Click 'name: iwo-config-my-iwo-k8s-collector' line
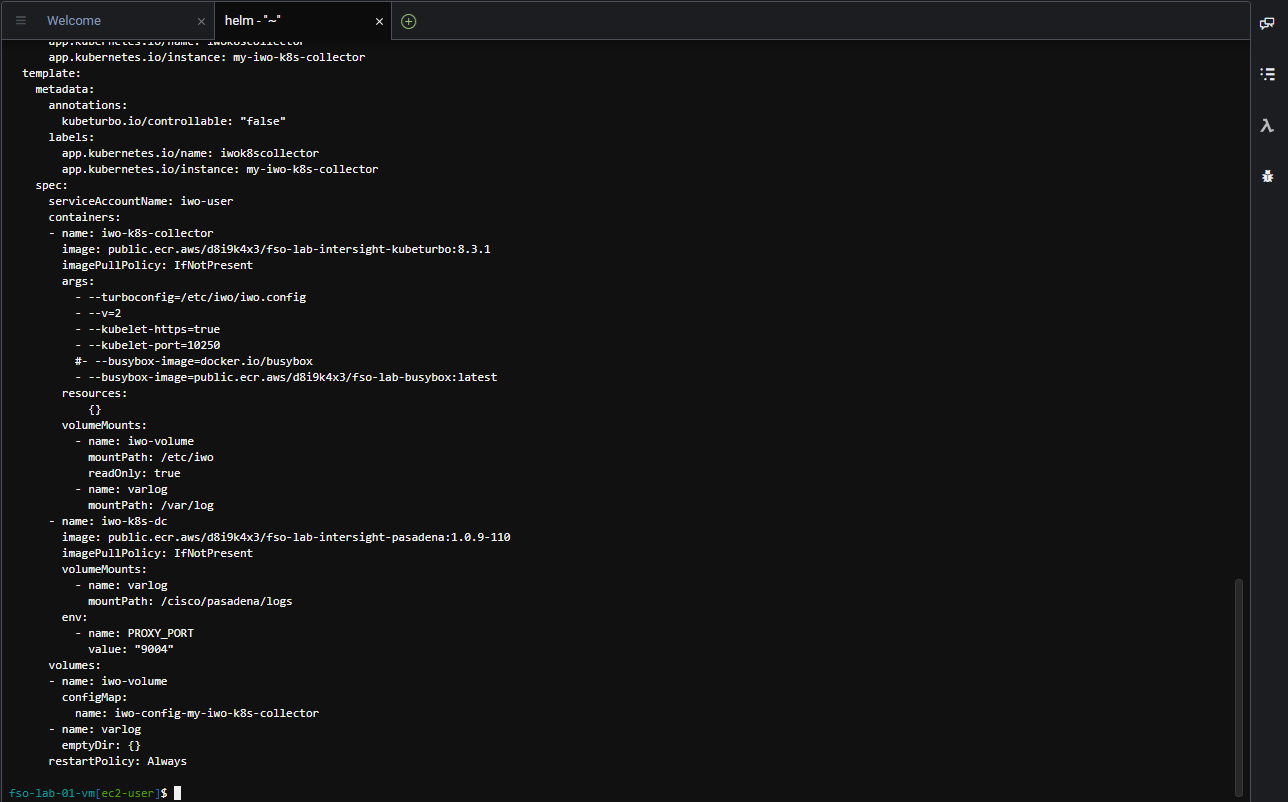Image resolution: width=1288 pixels, height=802 pixels. 197,713
